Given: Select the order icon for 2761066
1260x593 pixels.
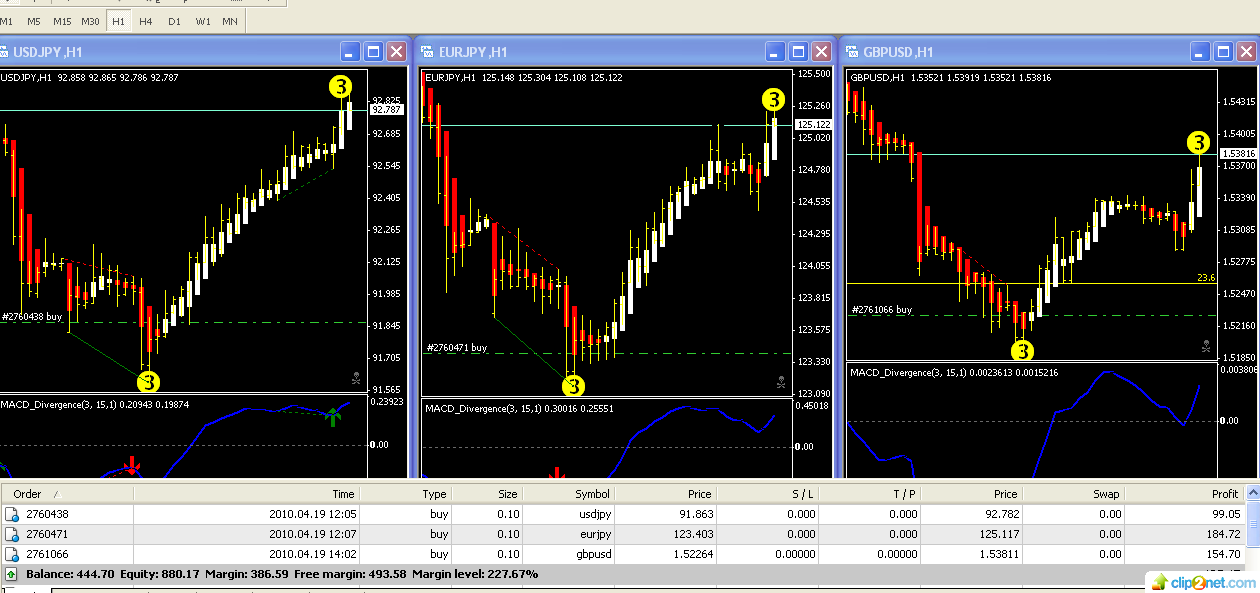Looking at the screenshot, I should [12, 554].
